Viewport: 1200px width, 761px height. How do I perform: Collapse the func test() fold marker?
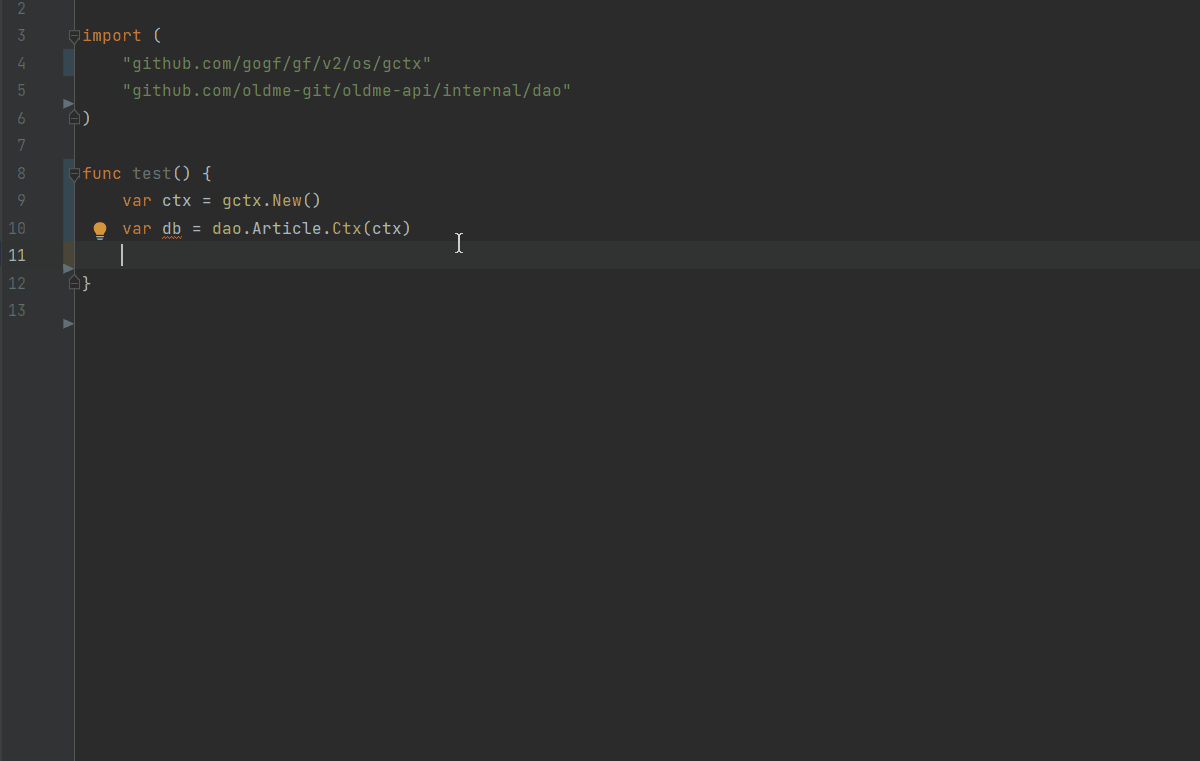point(74,174)
